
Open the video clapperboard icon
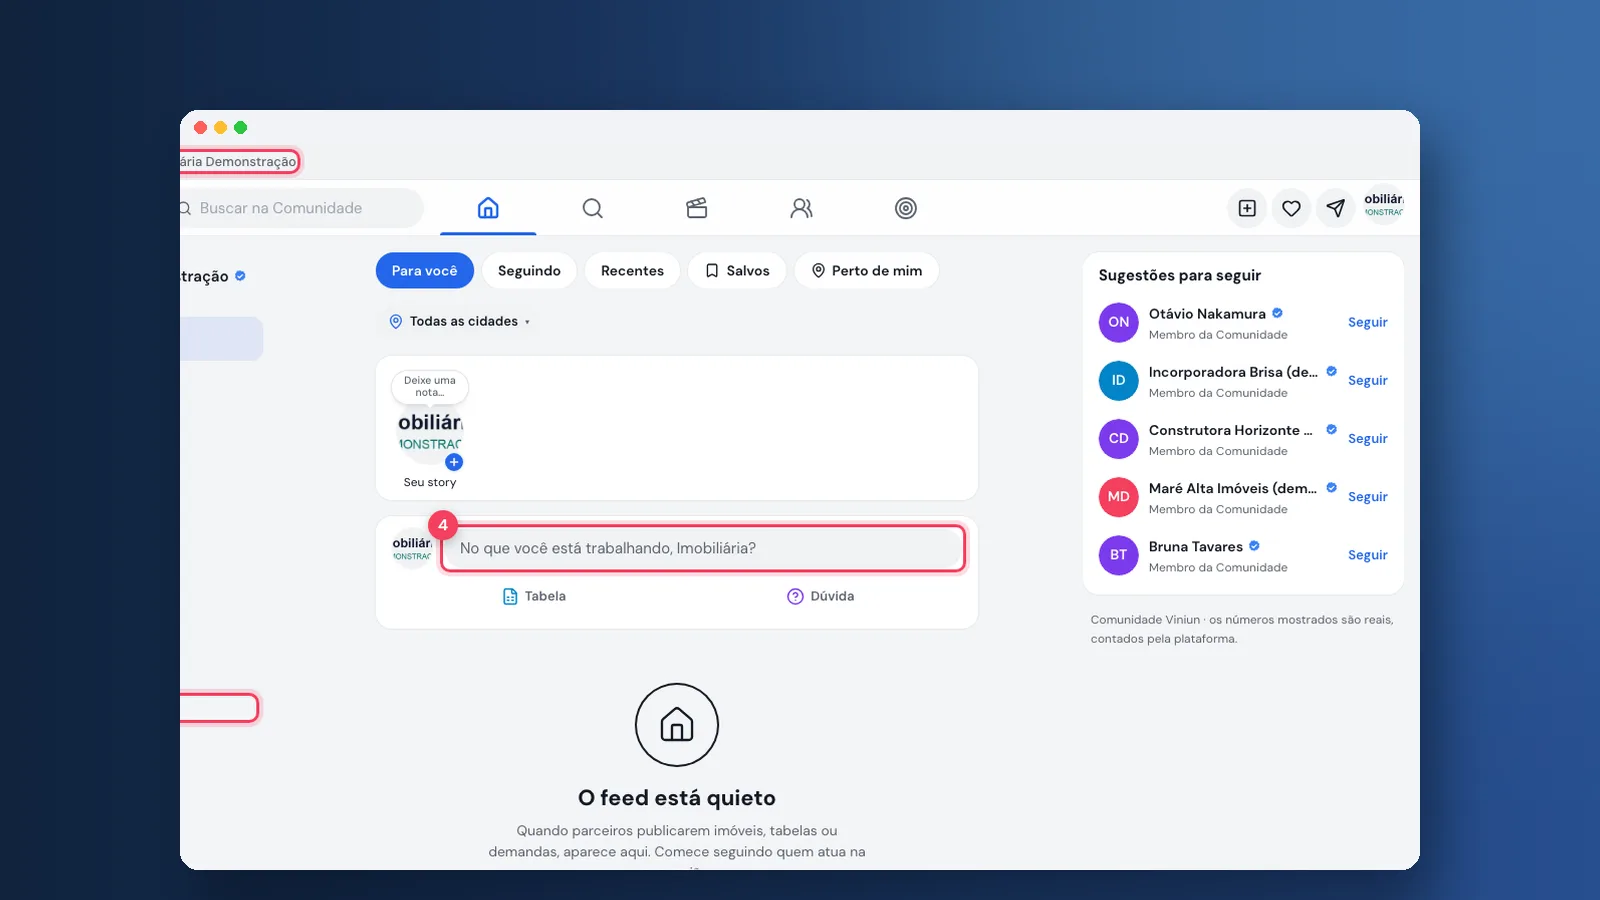click(697, 208)
